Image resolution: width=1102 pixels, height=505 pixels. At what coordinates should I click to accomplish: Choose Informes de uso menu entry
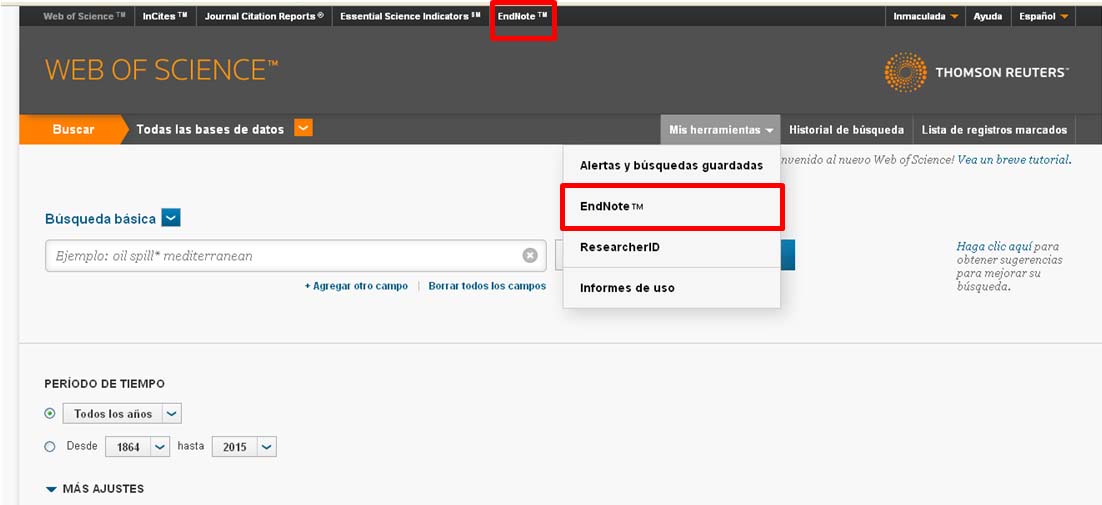click(671, 288)
